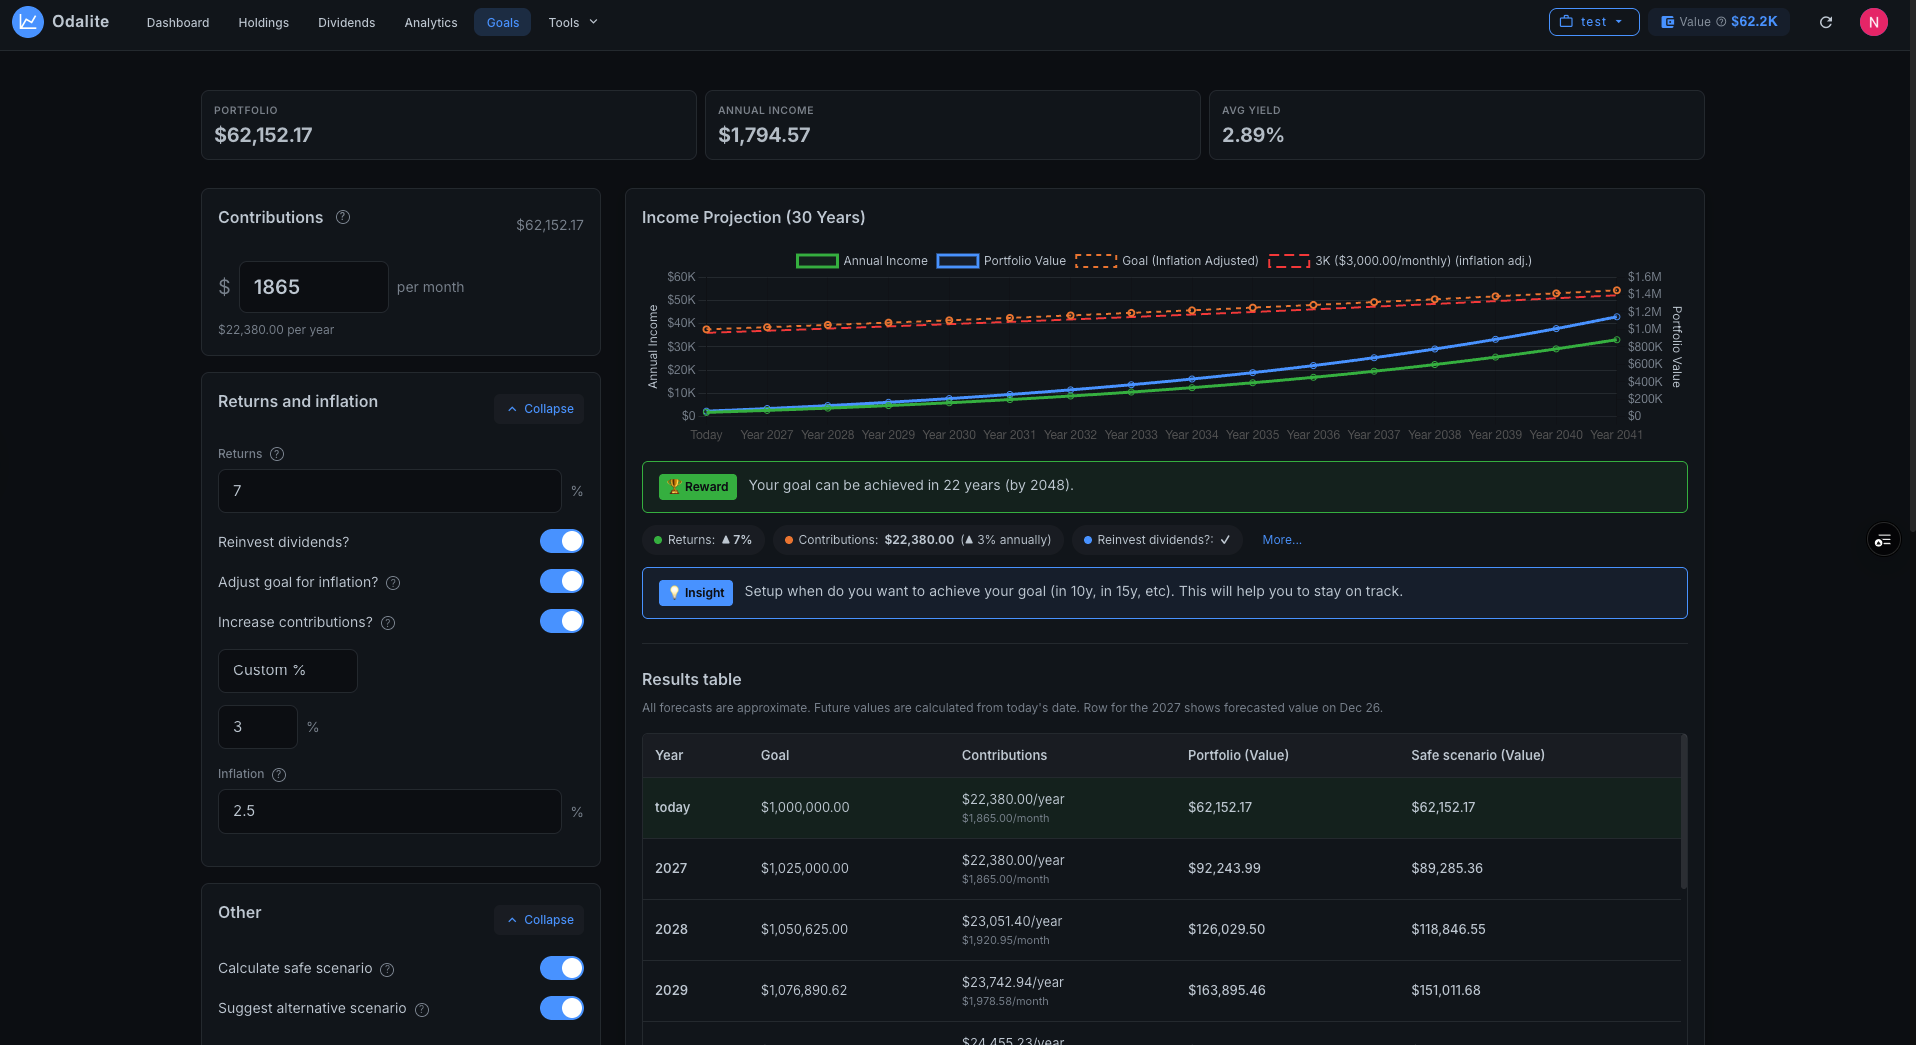Click the trophy Reward badge
1916x1045 pixels.
click(698, 487)
